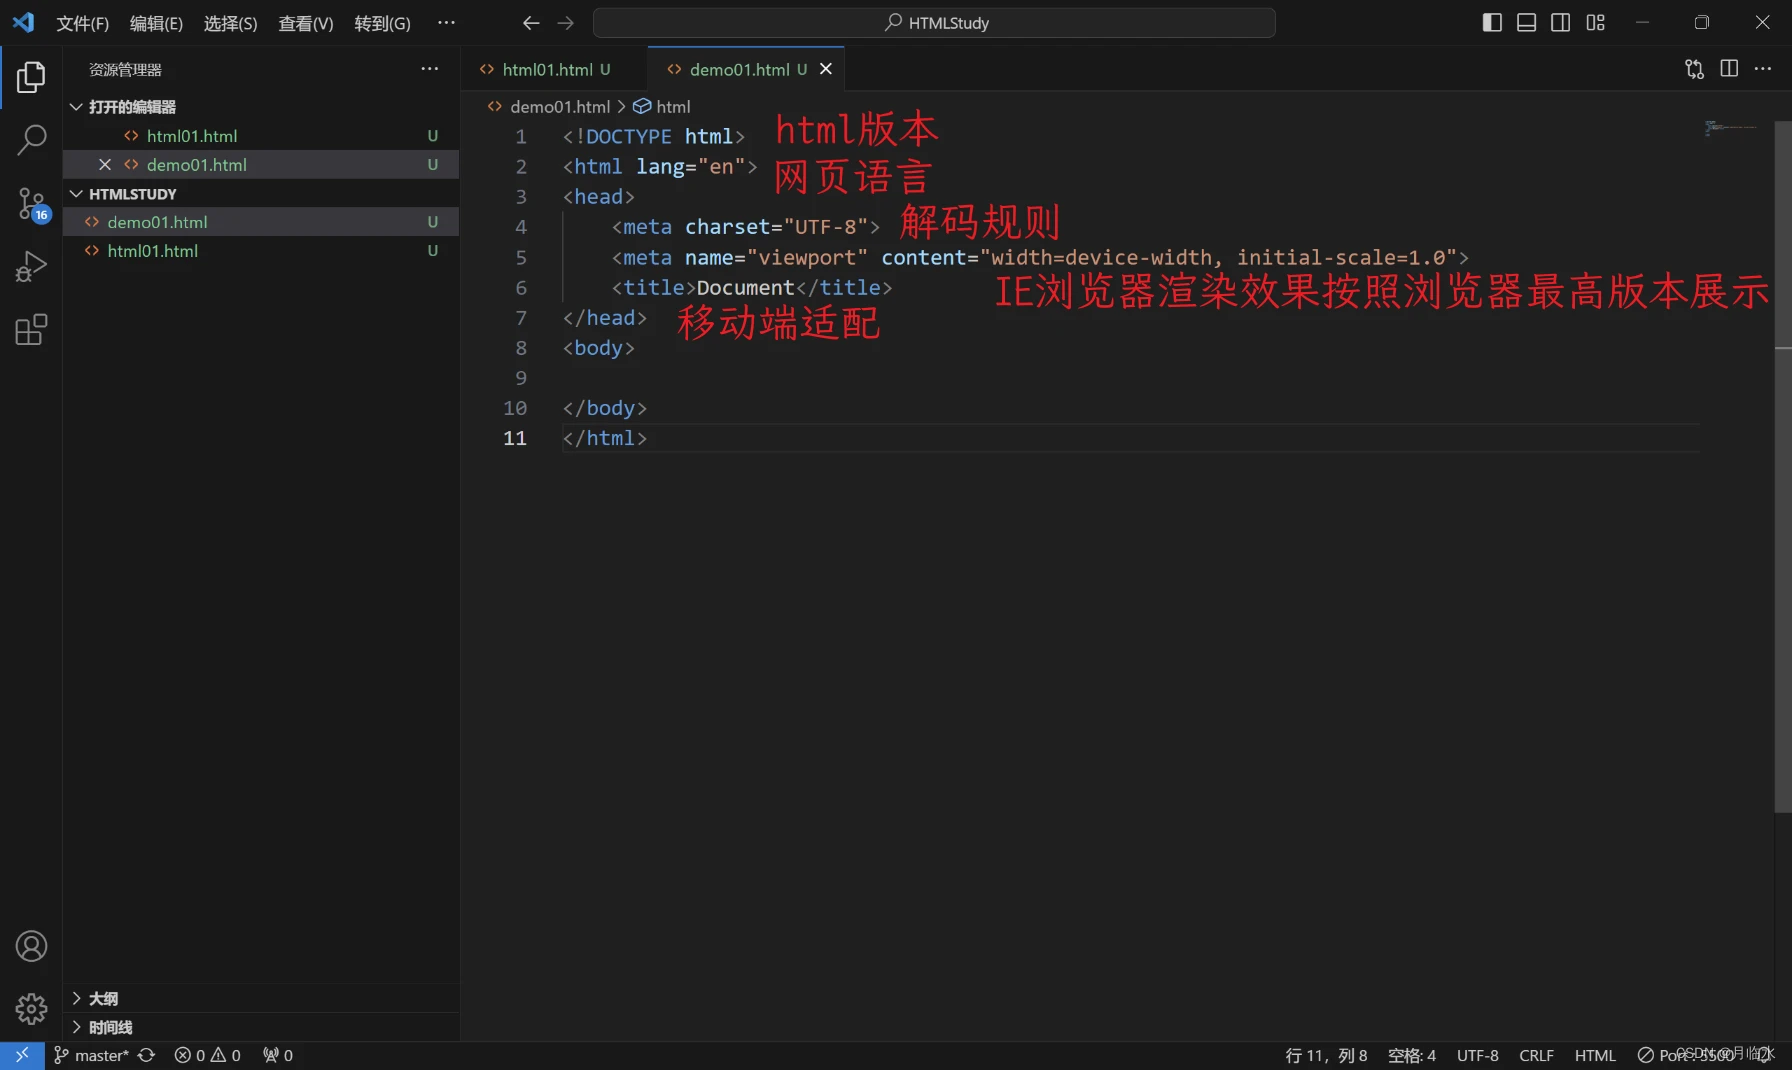
Task: Select the Run and Debug icon
Action: tap(31, 265)
